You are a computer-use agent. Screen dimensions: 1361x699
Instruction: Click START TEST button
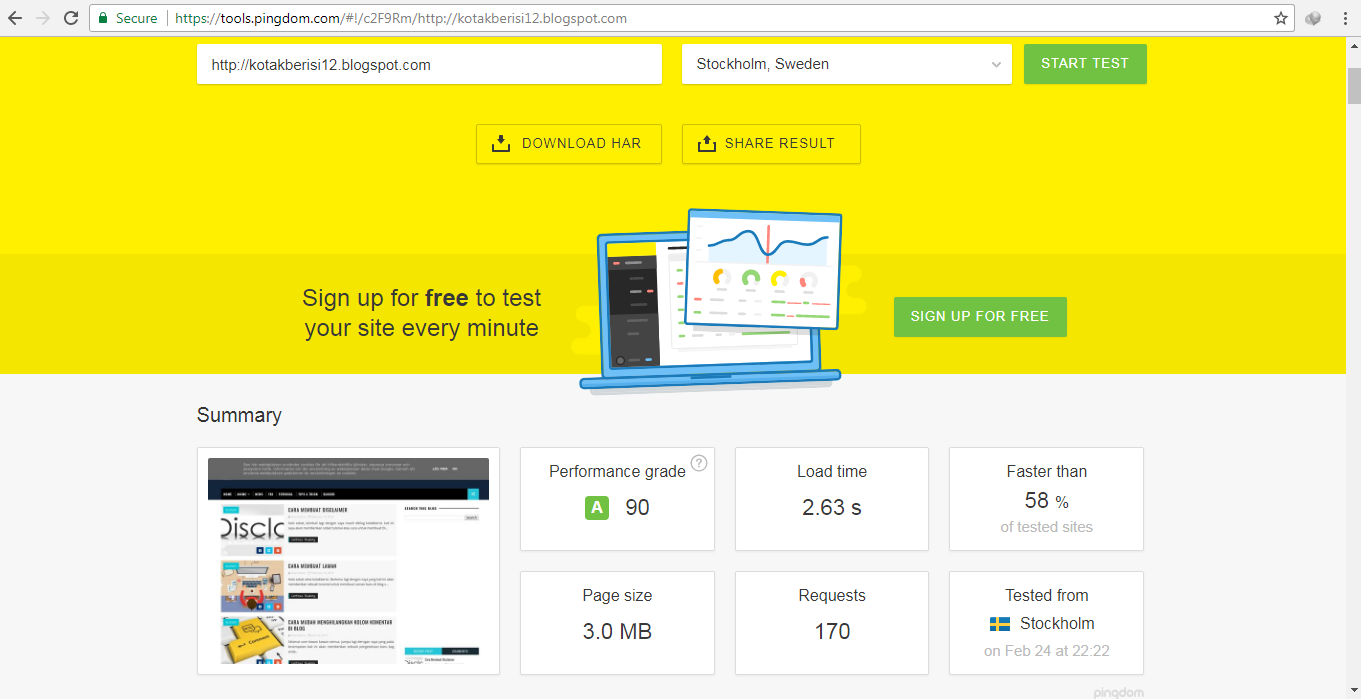click(x=1085, y=64)
